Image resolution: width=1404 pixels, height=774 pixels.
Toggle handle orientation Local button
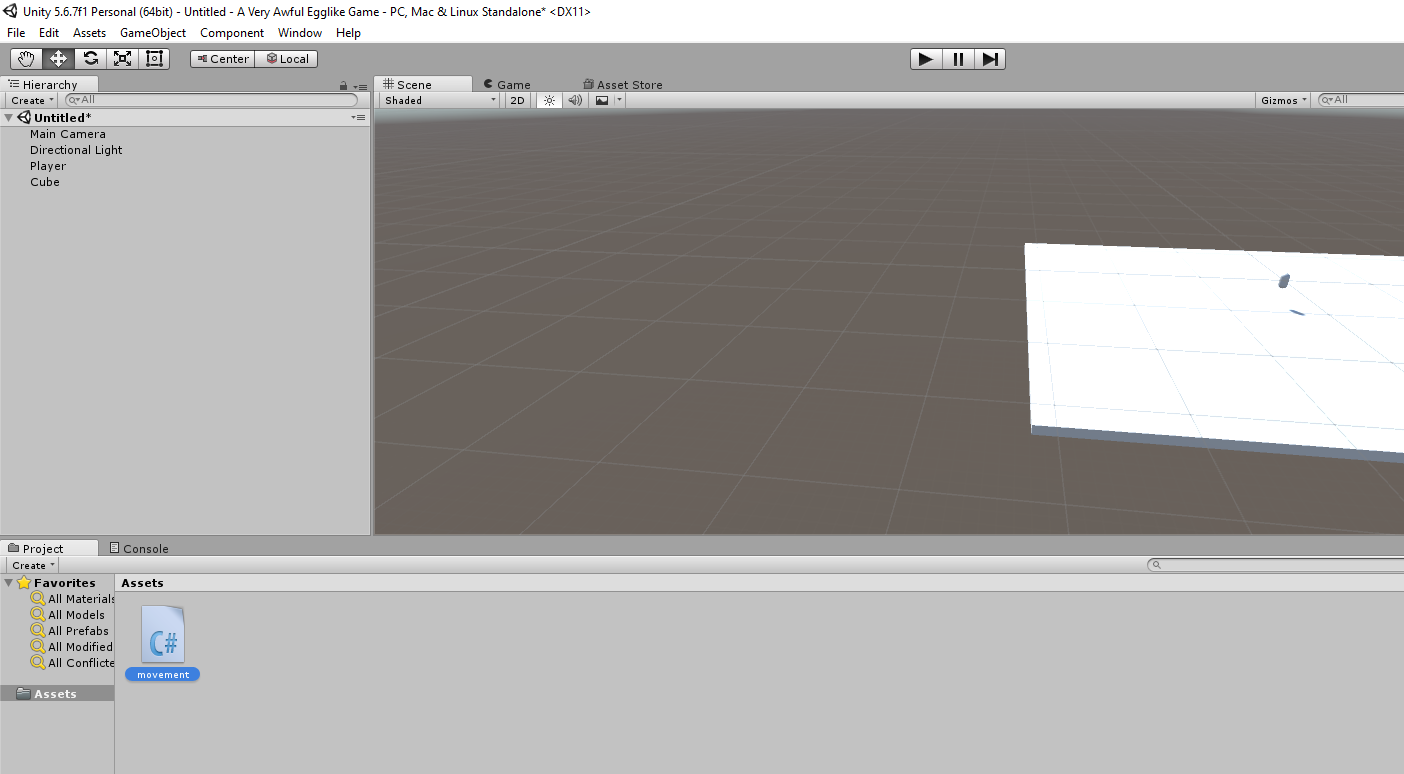click(x=287, y=59)
